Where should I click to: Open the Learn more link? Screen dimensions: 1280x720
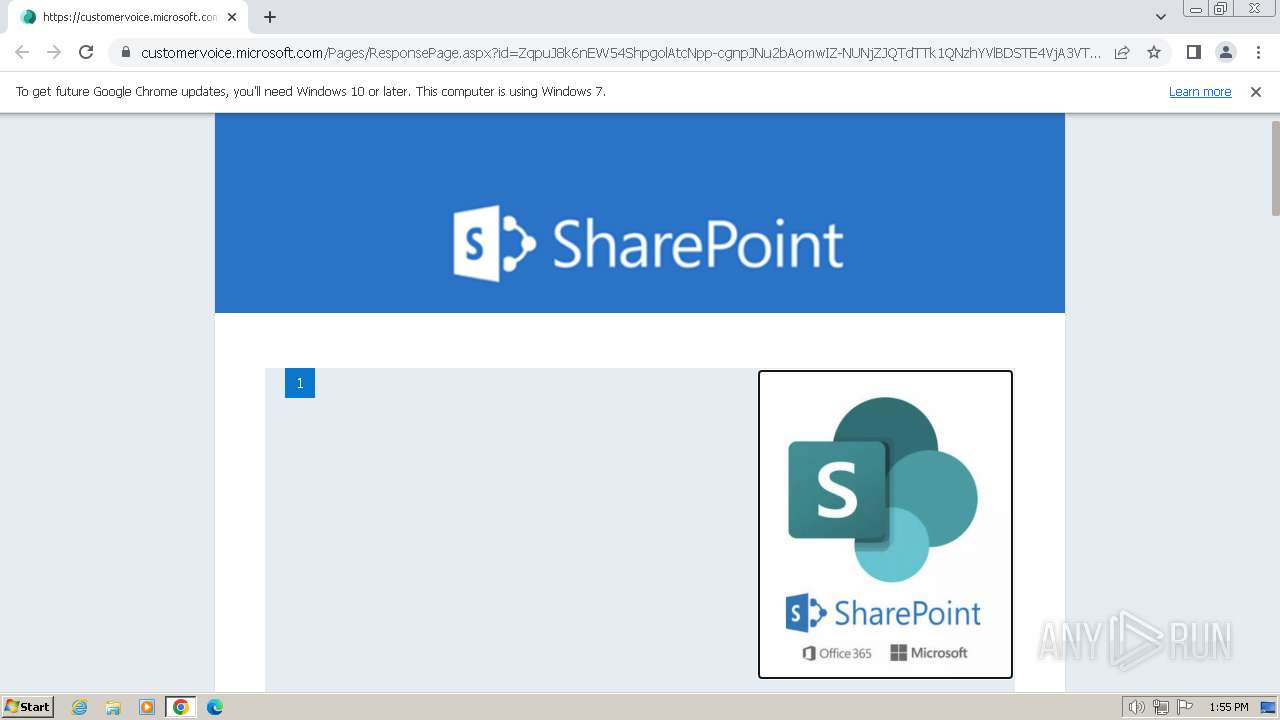[1200, 91]
